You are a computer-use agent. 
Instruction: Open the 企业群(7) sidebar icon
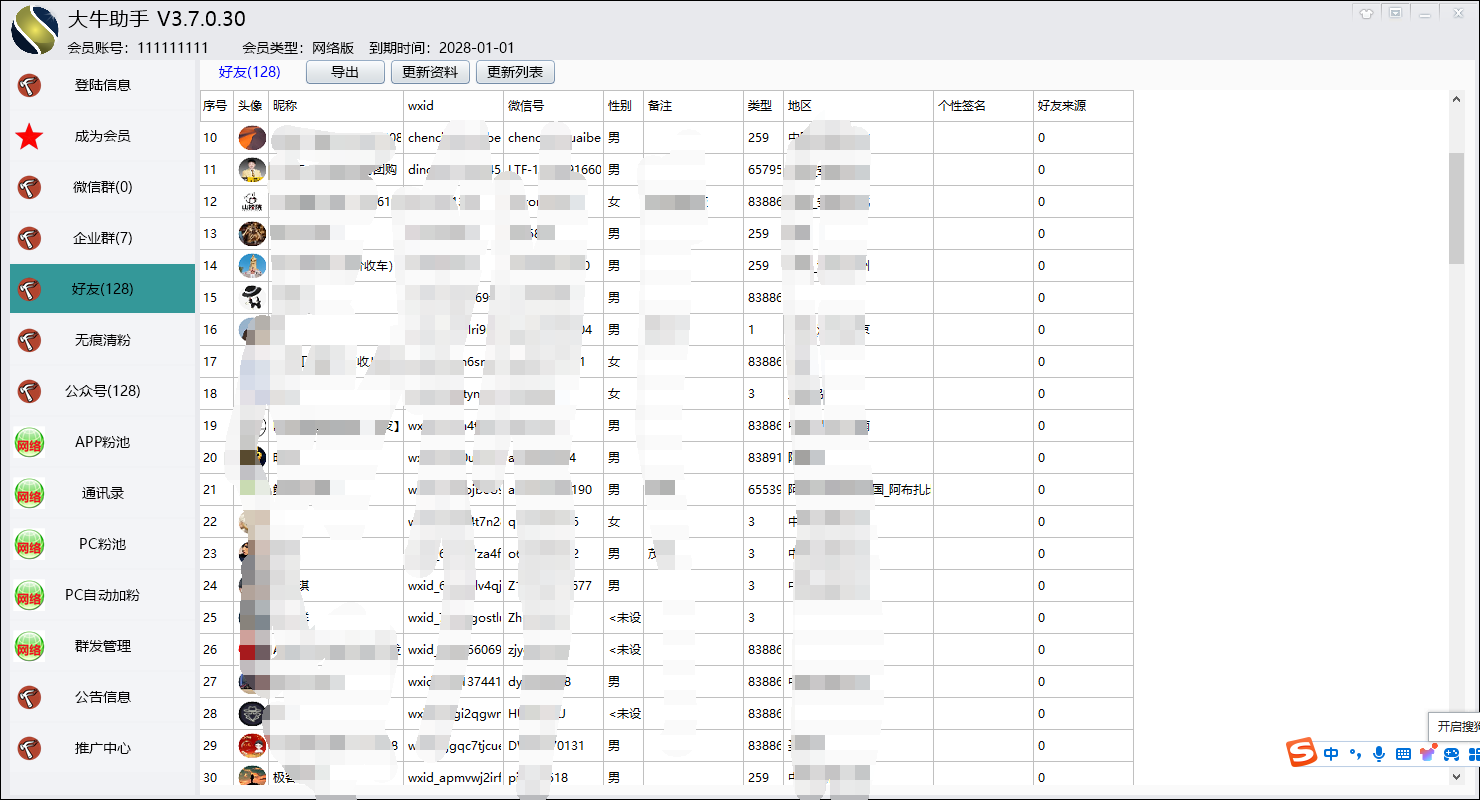[x=29, y=238]
